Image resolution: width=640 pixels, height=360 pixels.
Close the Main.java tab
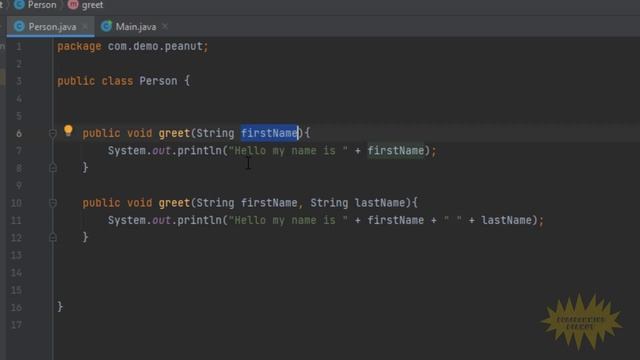click(x=165, y=27)
